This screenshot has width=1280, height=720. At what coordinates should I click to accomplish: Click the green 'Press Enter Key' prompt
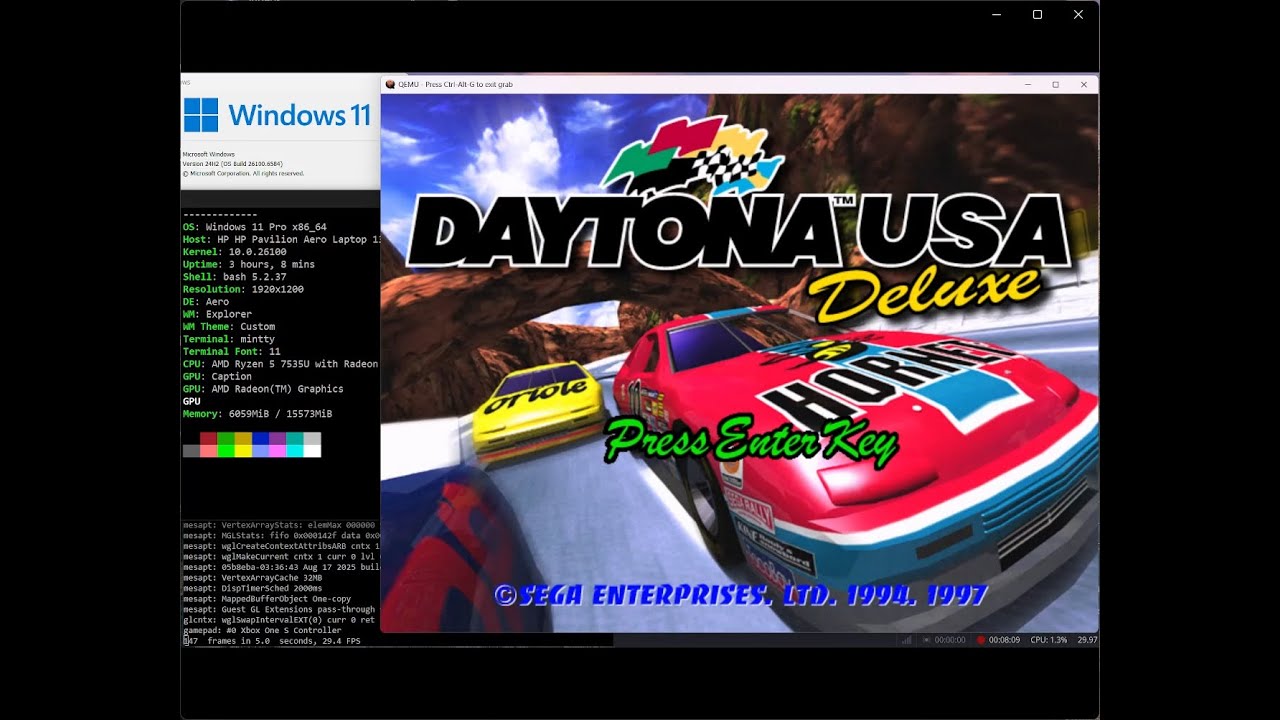pyautogui.click(x=750, y=441)
